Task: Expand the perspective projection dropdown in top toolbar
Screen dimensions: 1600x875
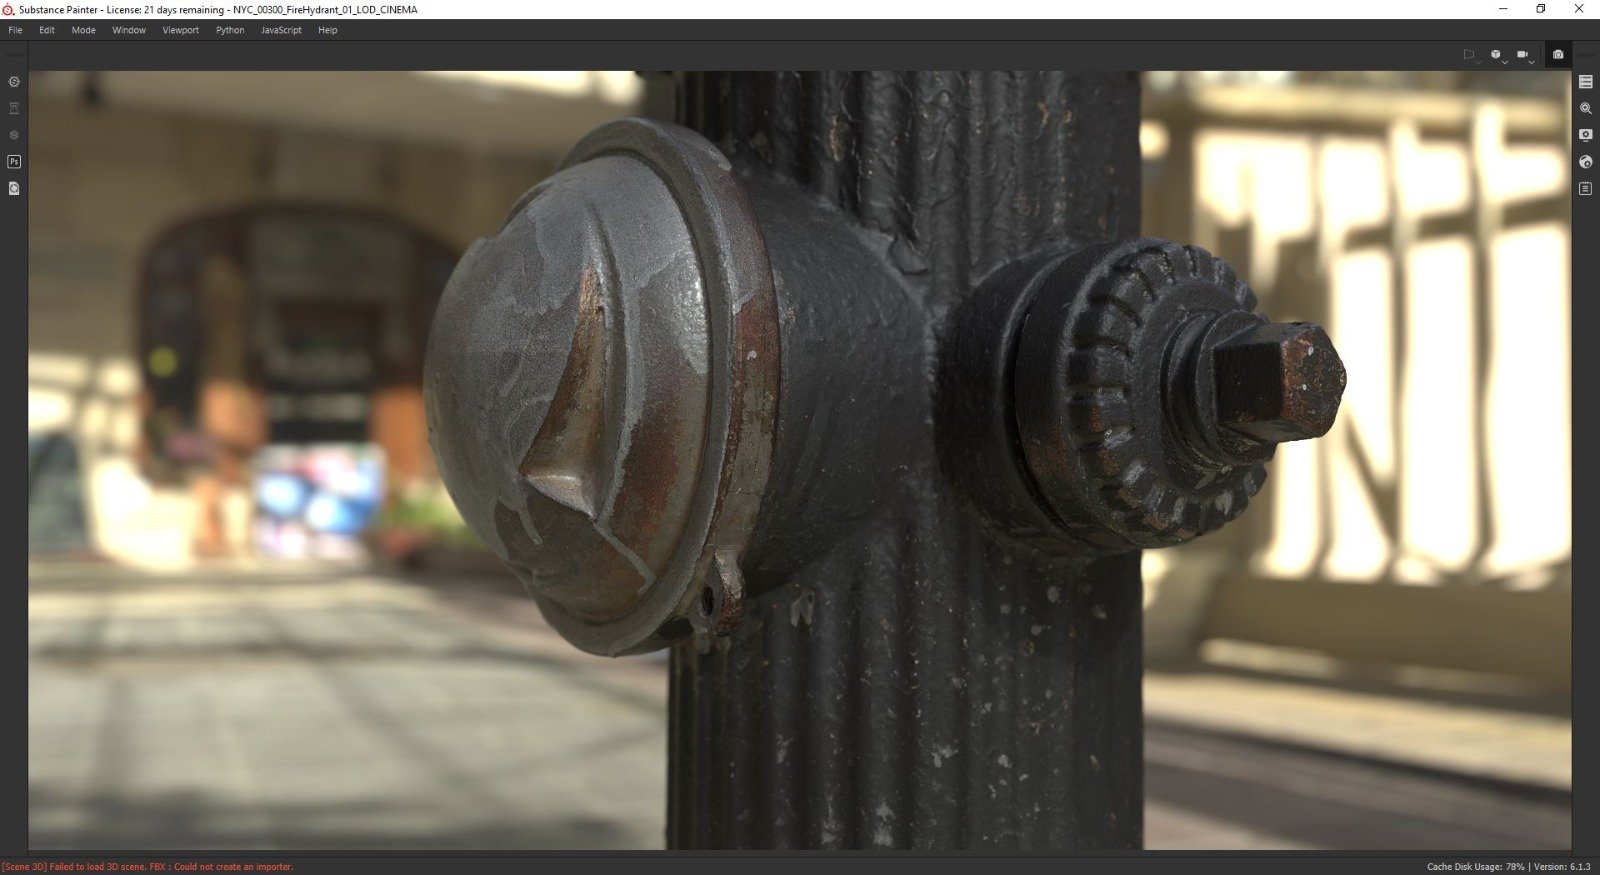Action: pos(1471,56)
